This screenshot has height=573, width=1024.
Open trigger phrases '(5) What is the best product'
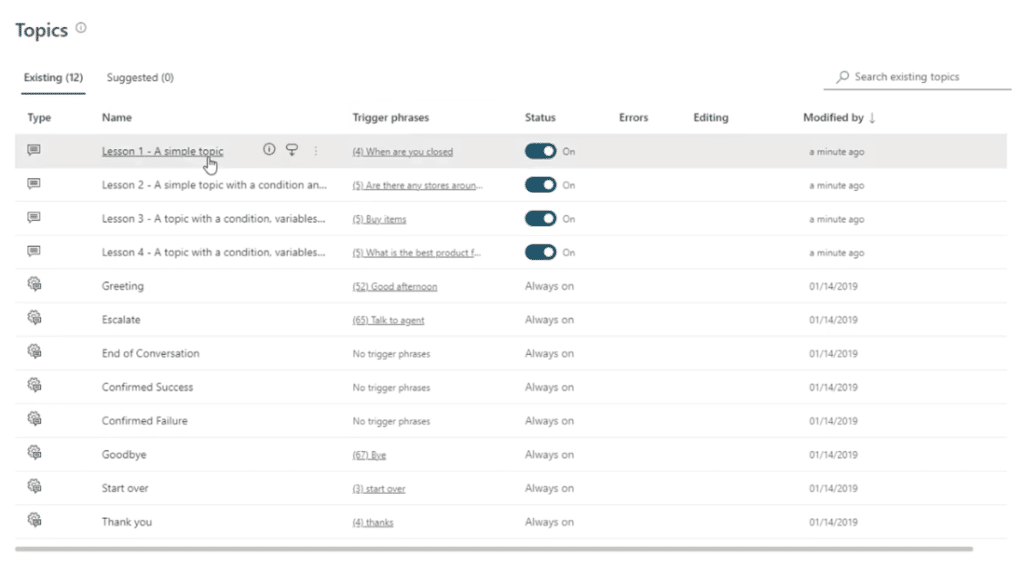pos(417,253)
